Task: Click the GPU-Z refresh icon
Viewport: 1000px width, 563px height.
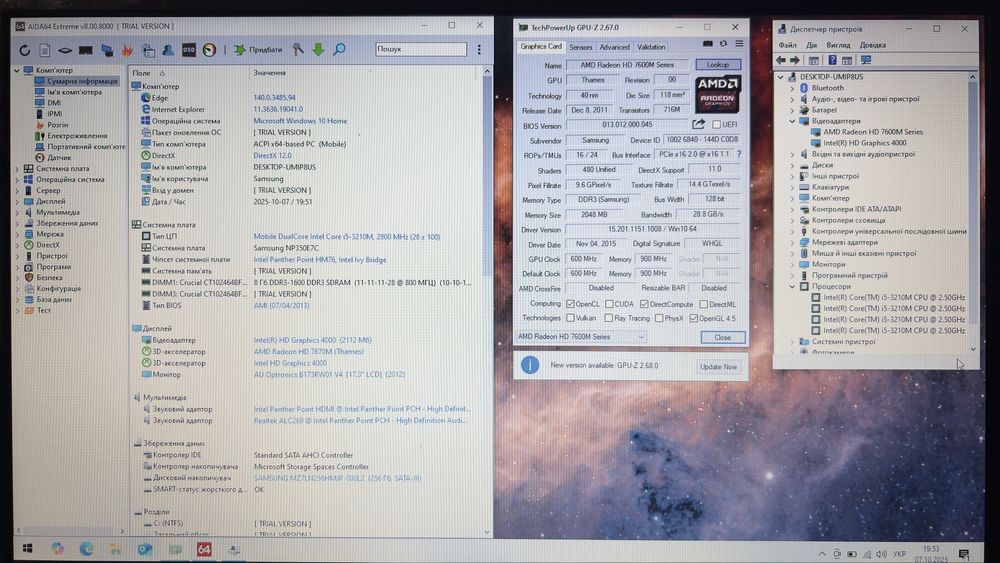Action: tap(723, 44)
